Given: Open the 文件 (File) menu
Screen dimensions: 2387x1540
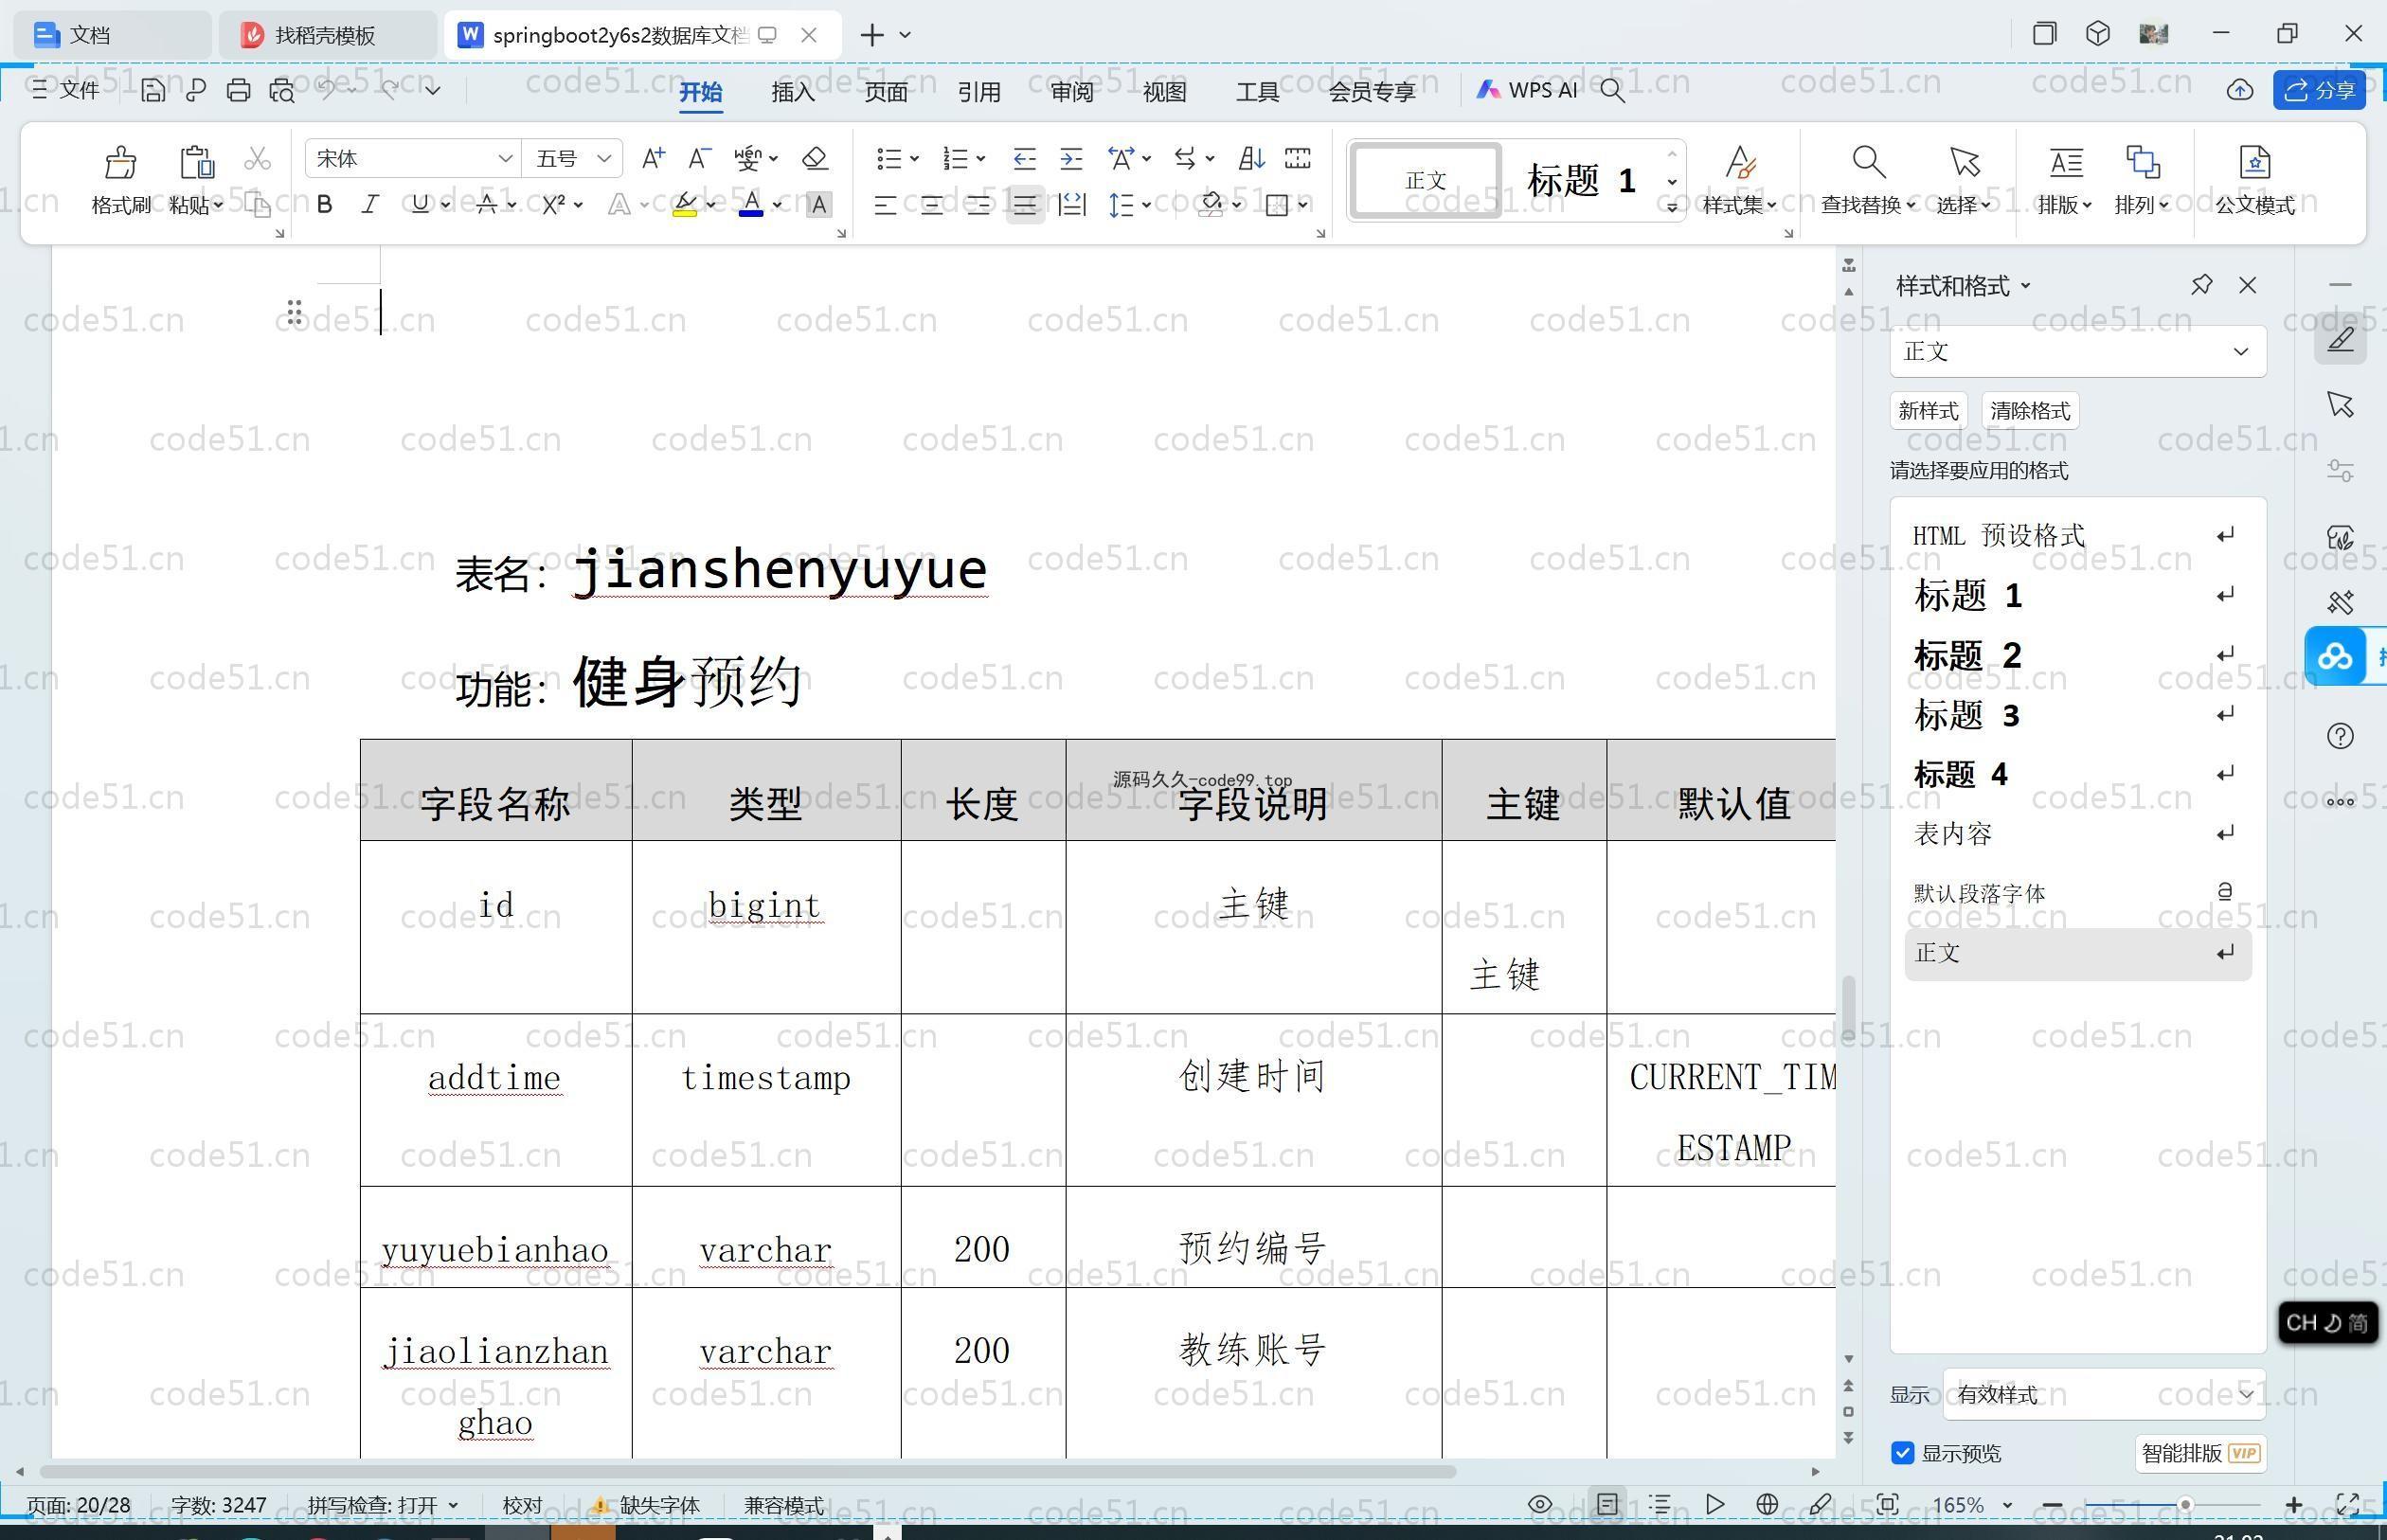Looking at the screenshot, I should pos(66,90).
